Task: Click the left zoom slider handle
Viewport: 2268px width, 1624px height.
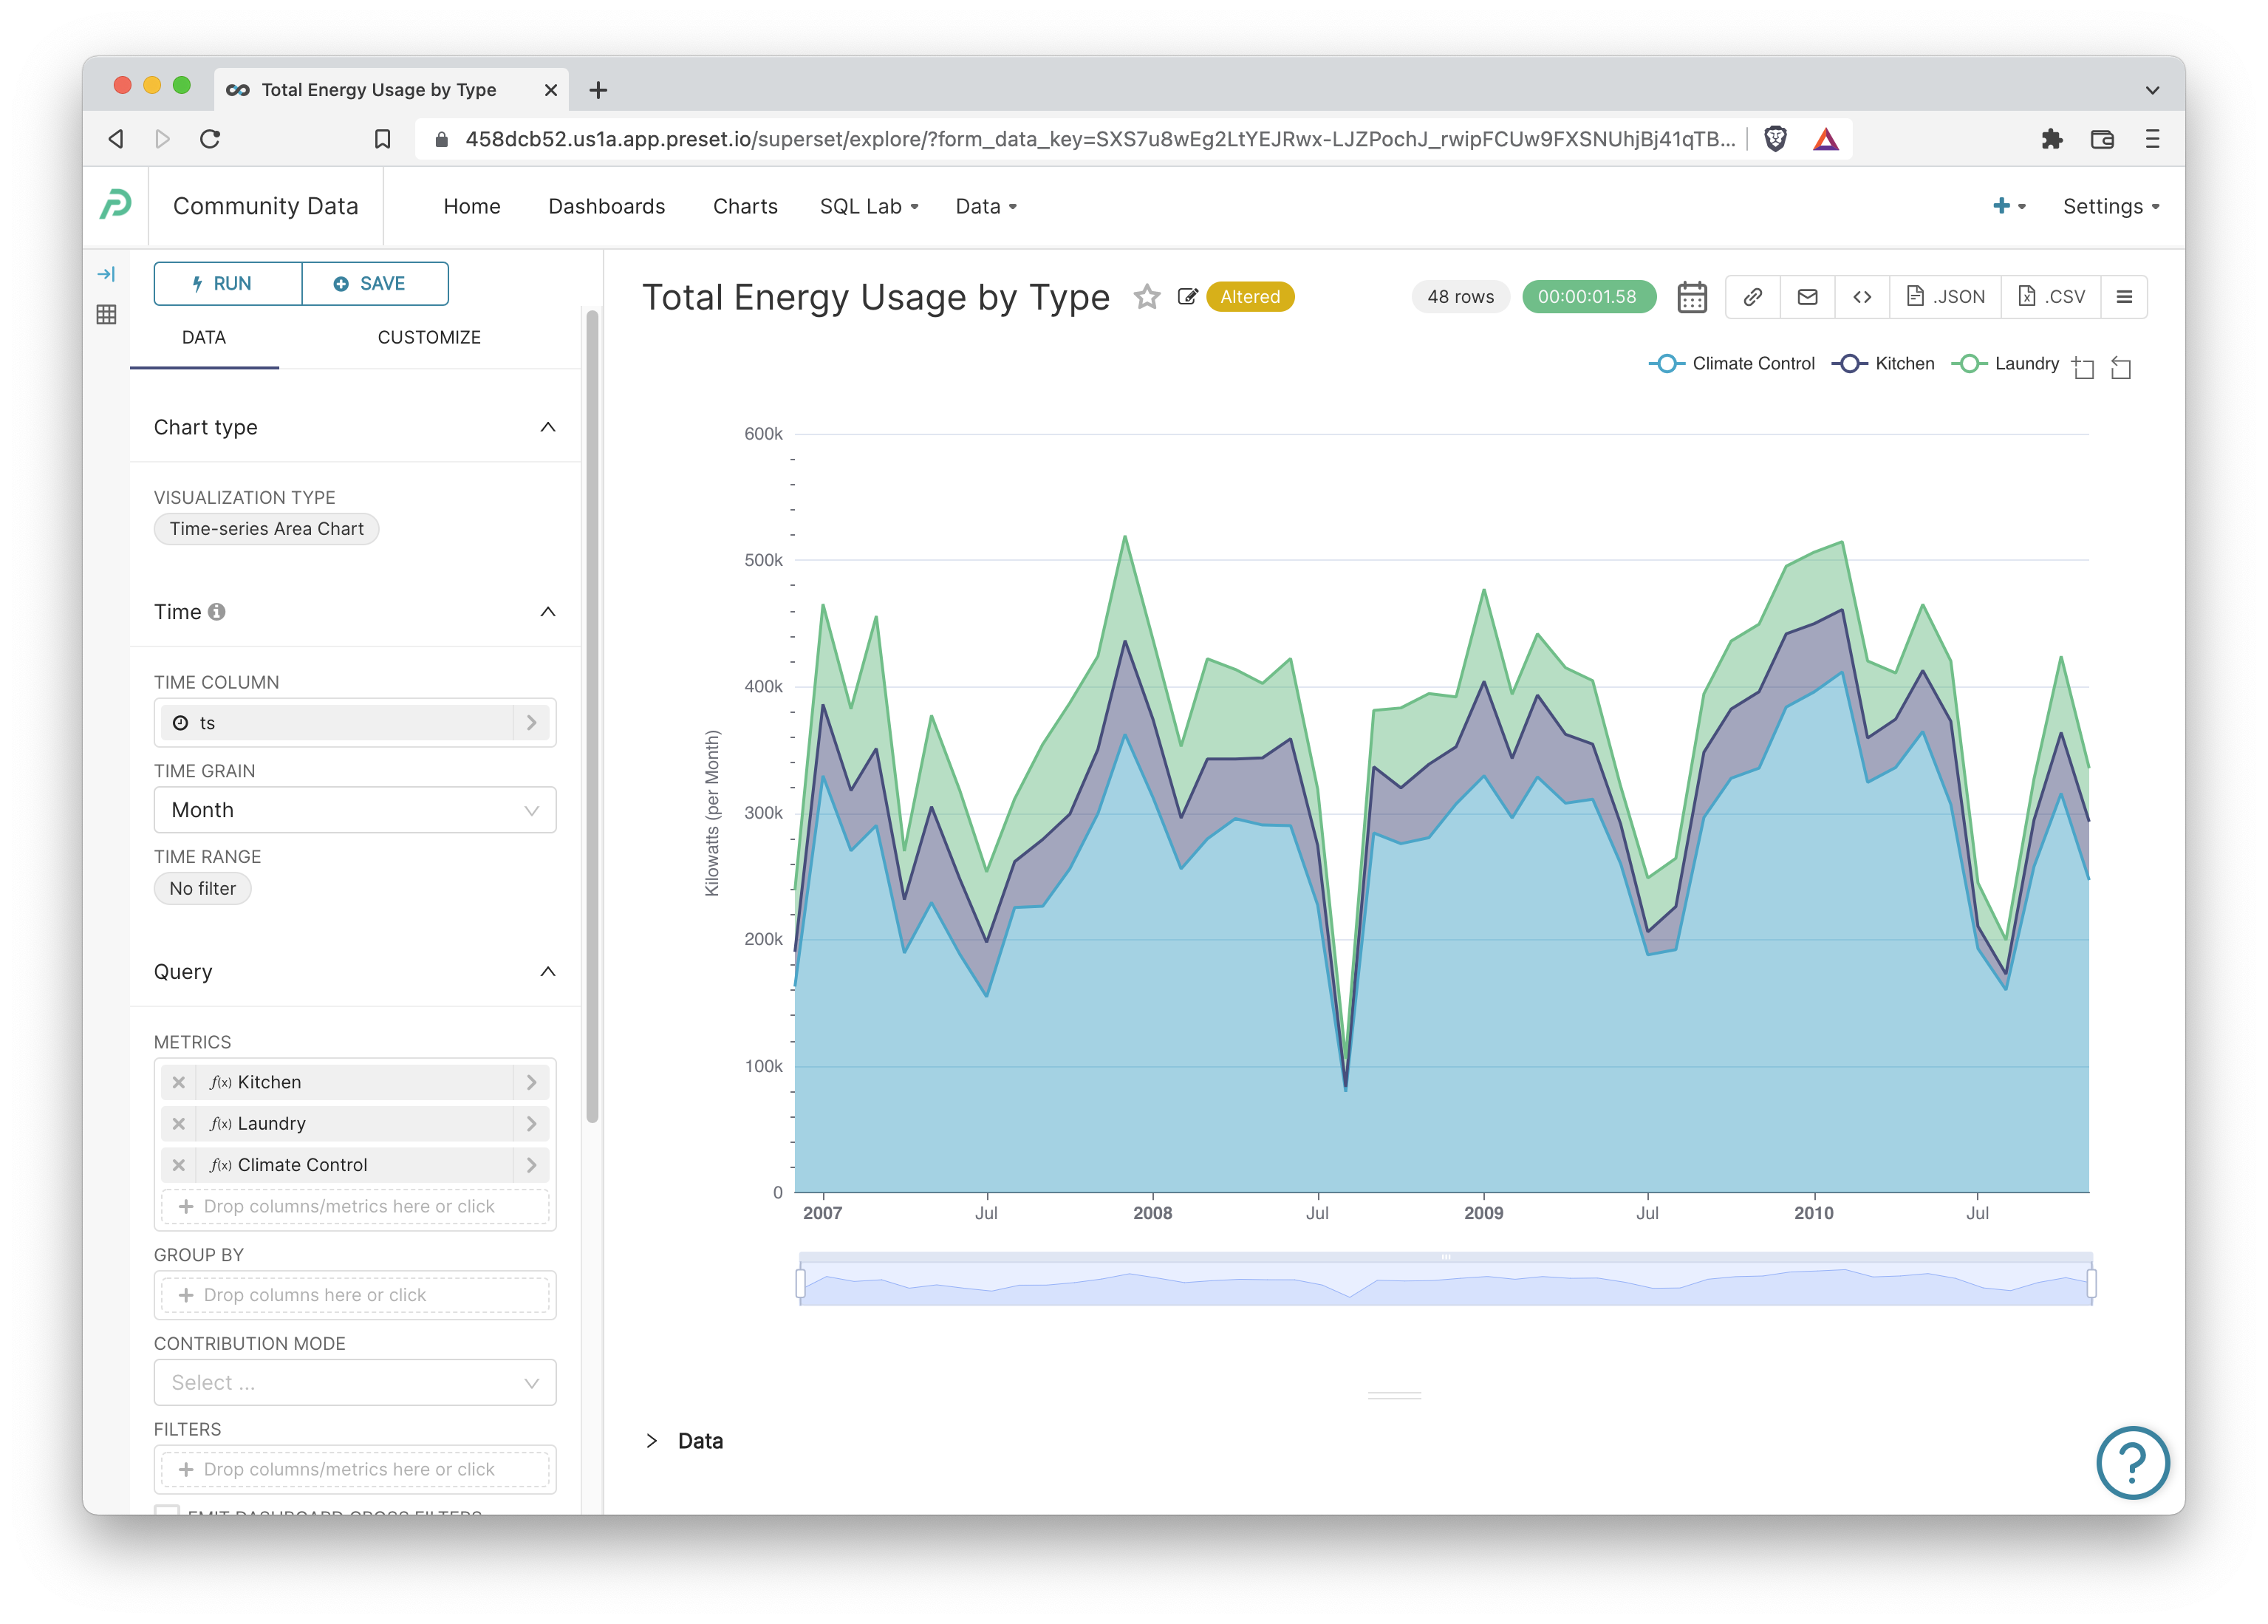Action: tap(801, 1283)
